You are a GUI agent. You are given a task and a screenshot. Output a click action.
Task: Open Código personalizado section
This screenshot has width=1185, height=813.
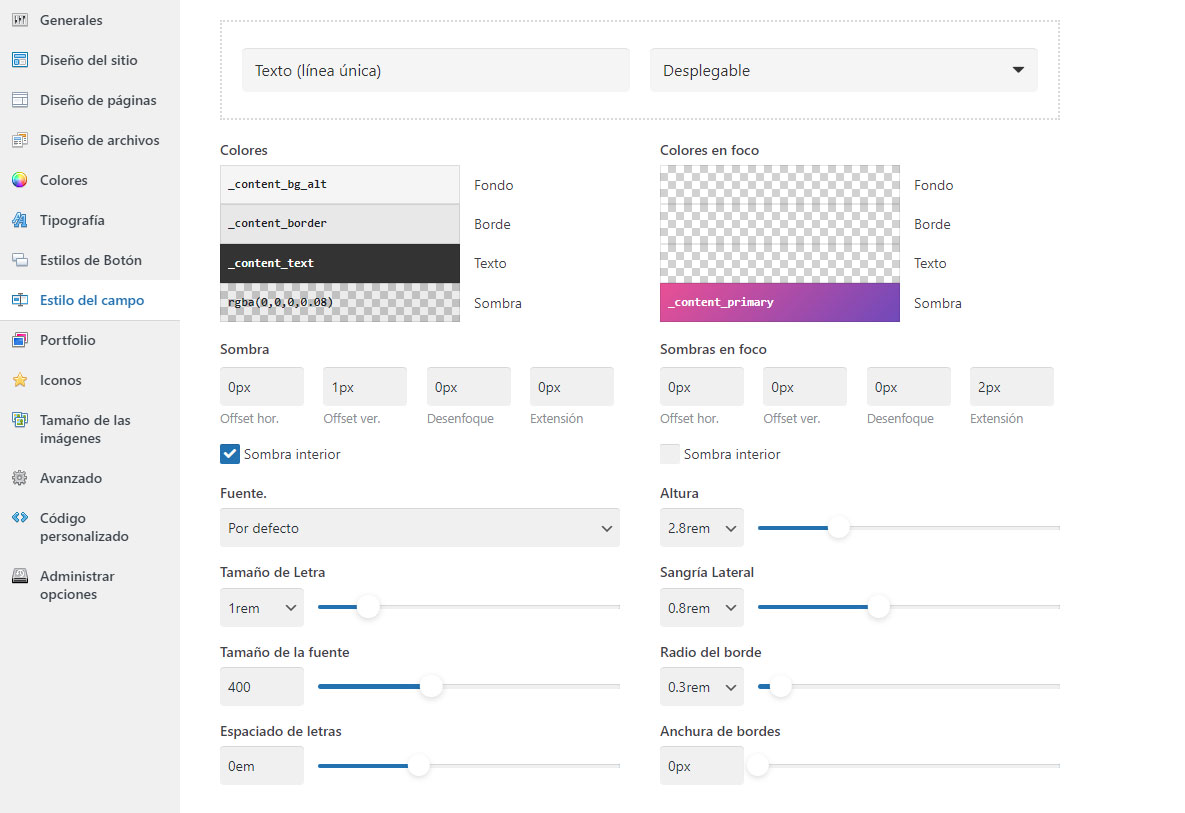tap(90, 527)
